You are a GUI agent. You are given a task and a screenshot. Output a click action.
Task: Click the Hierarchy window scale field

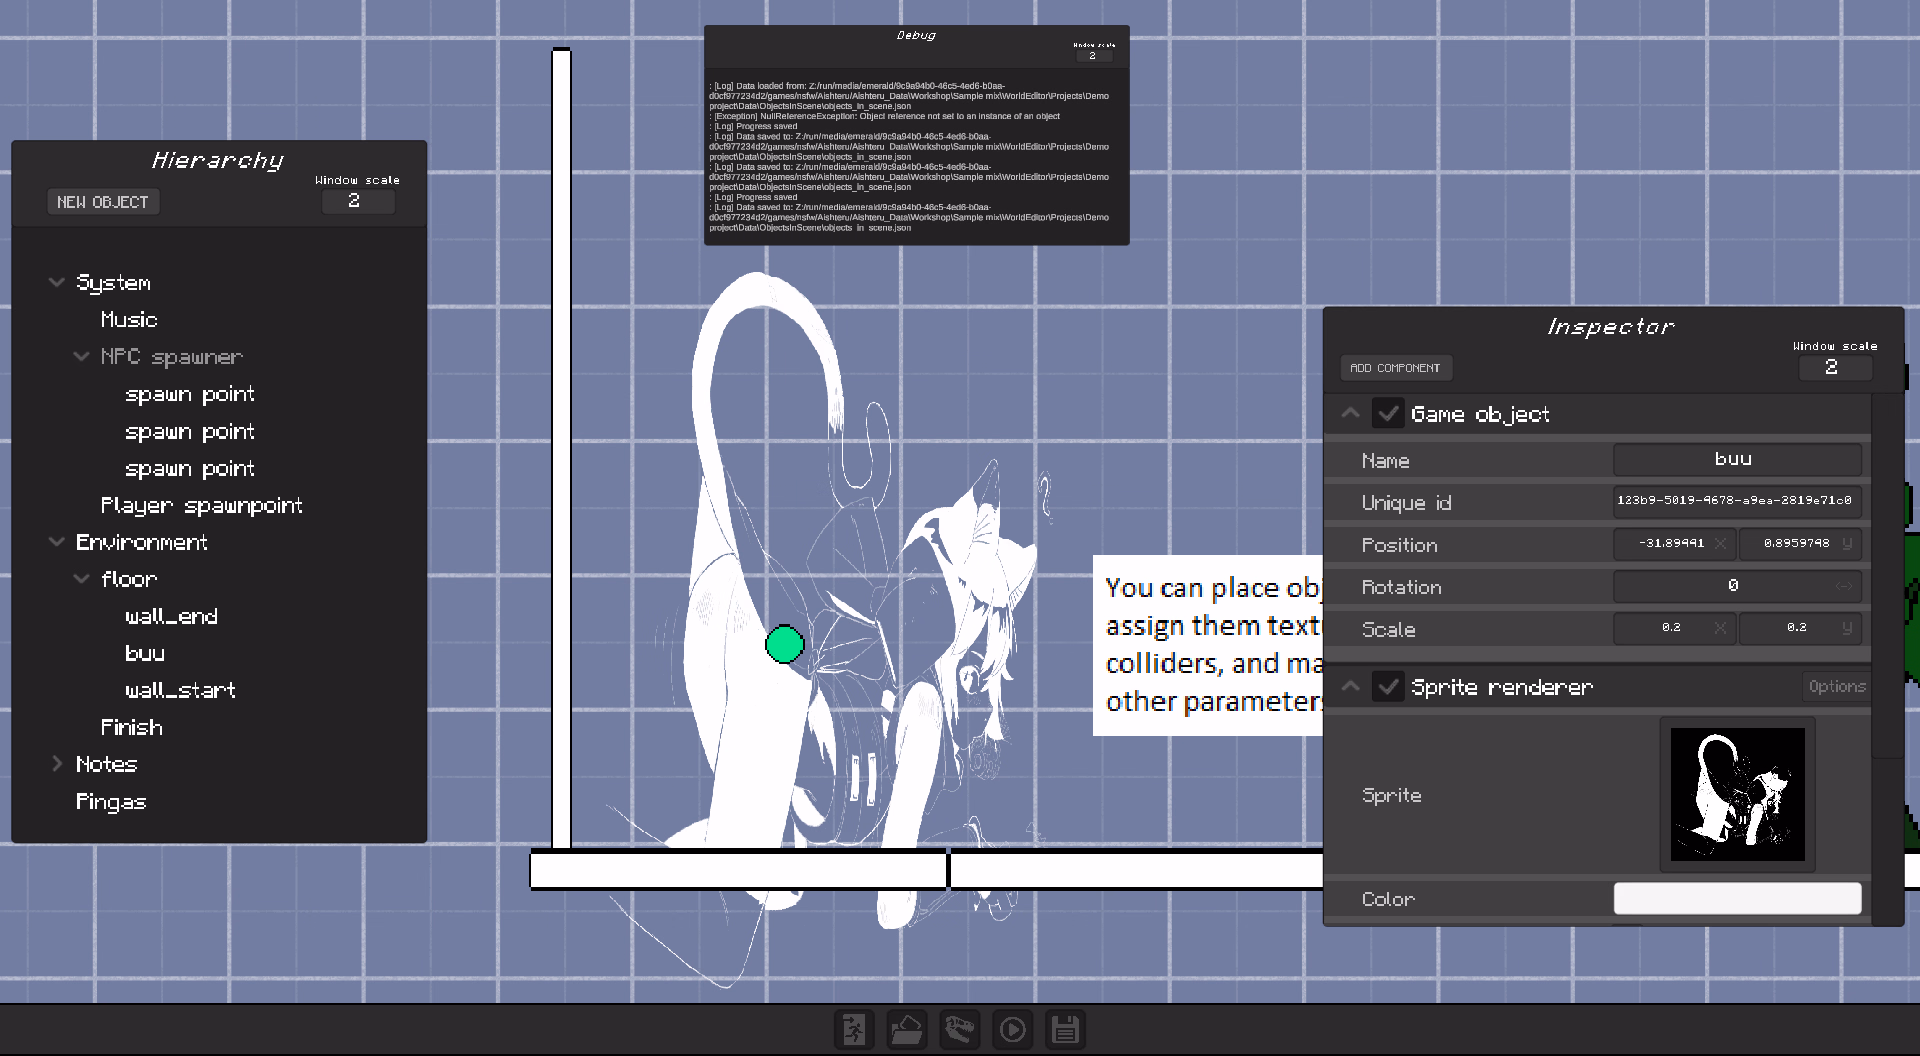click(x=358, y=201)
